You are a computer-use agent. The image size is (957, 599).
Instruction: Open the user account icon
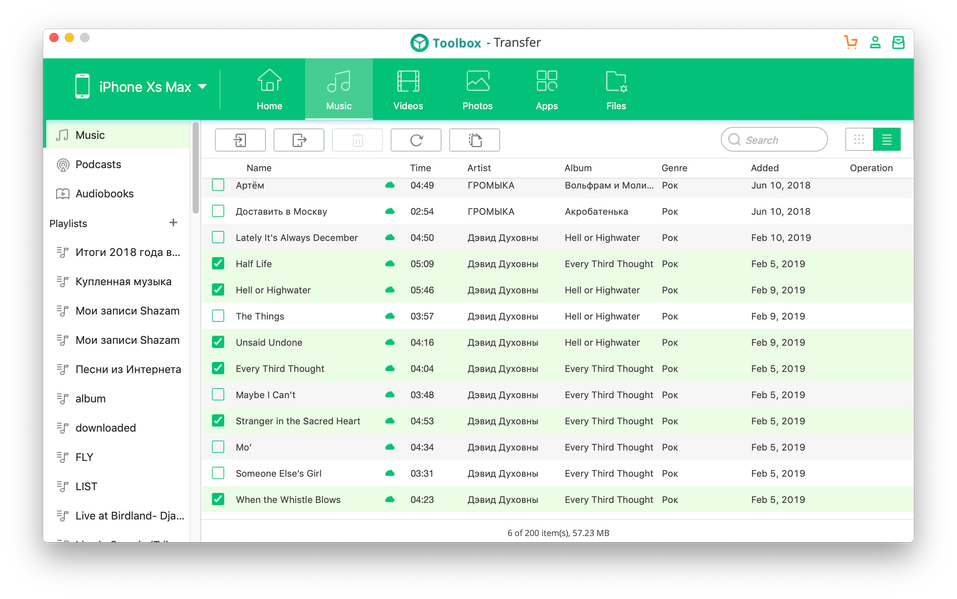875,42
